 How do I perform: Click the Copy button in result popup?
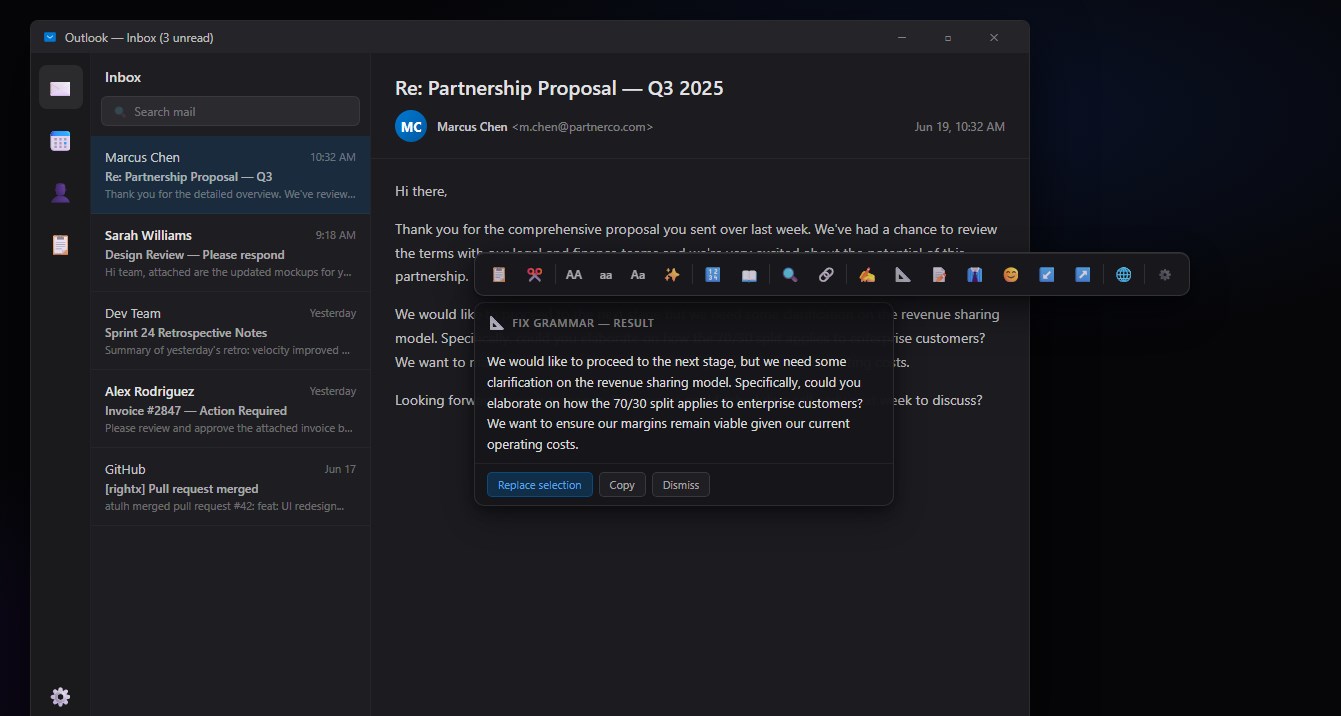[x=622, y=485]
